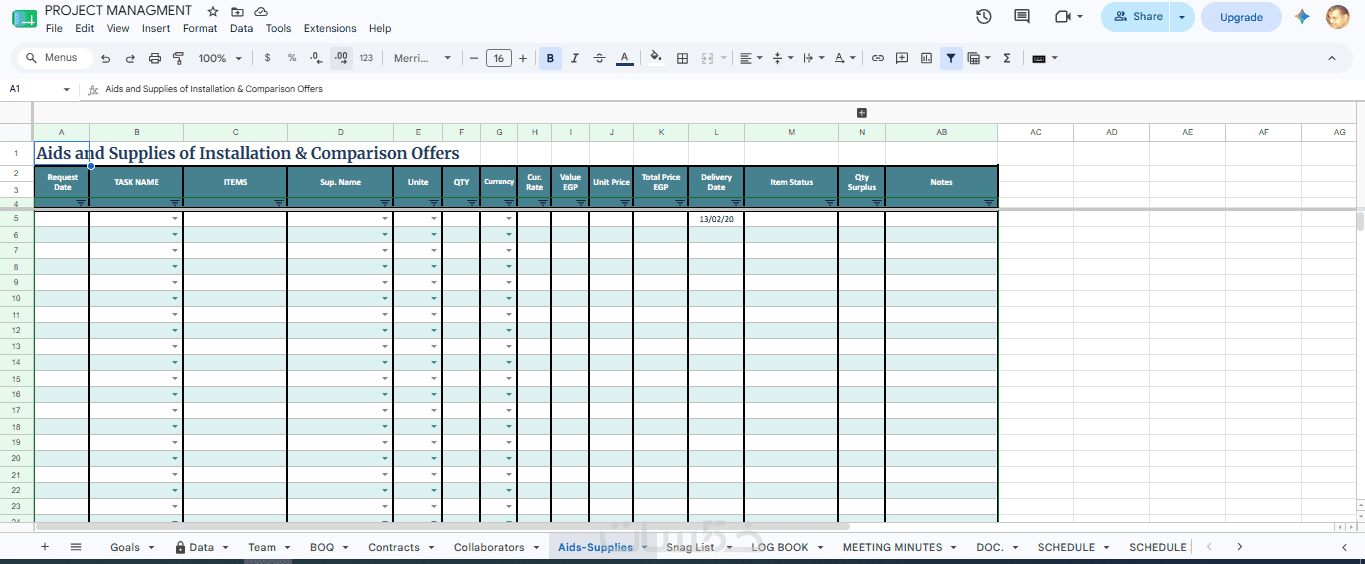The image size is (1365, 564).
Task: Open Google account avatar
Action: tap(1337, 17)
